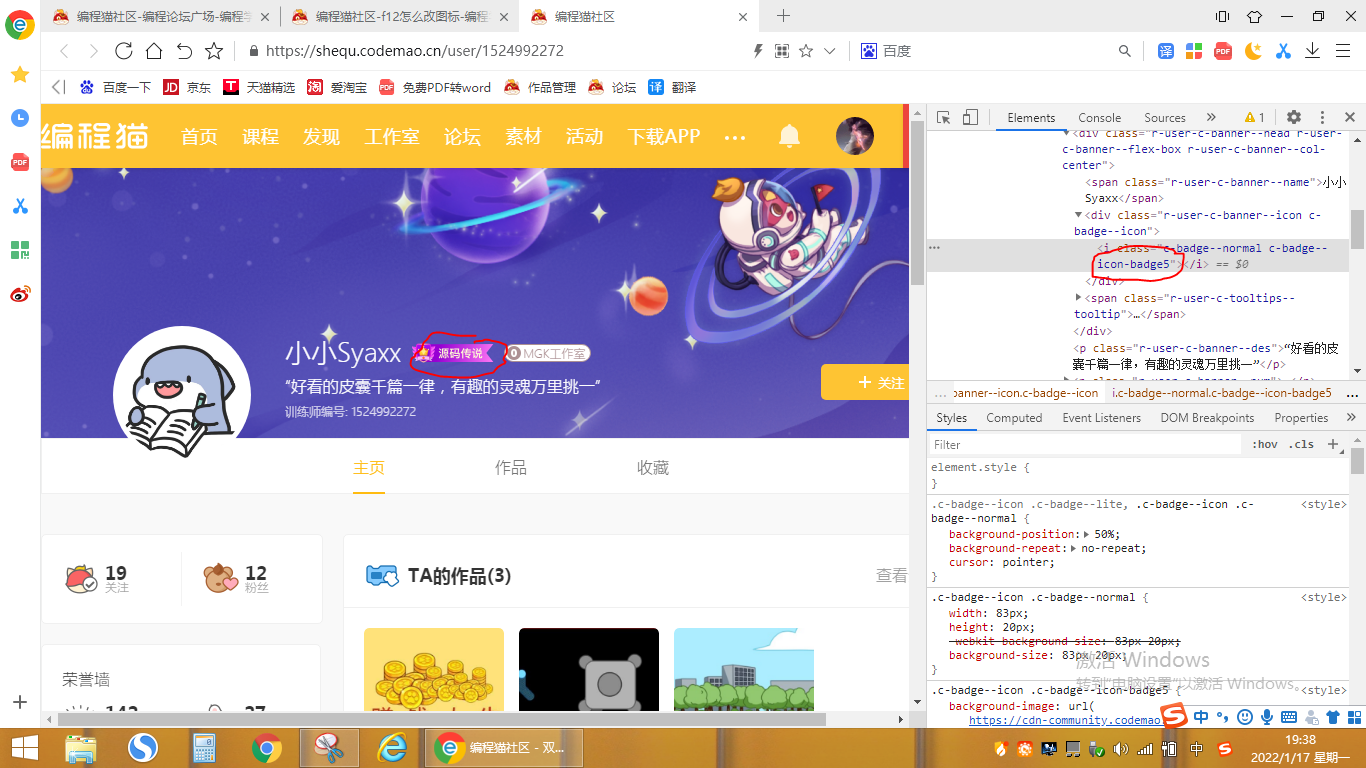
Task: Click the address bar URL field
Action: 500,51
